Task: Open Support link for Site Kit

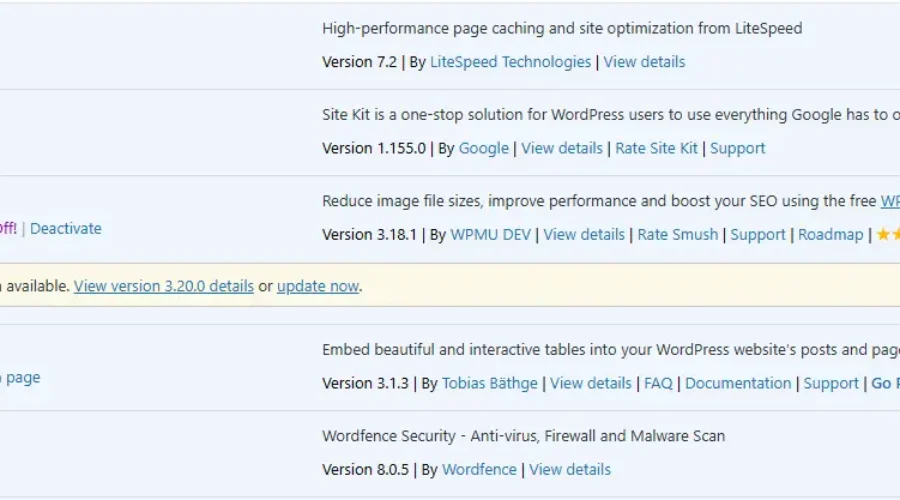Action: 737,148
